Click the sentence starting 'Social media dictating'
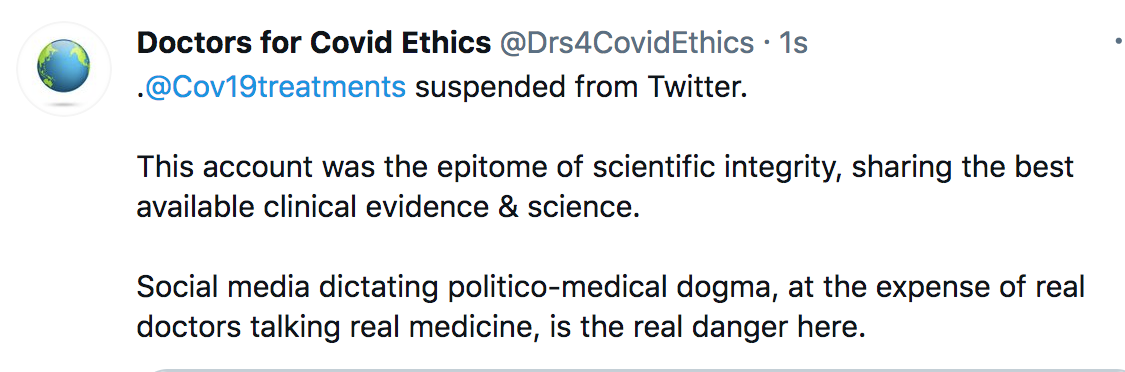 point(611,308)
